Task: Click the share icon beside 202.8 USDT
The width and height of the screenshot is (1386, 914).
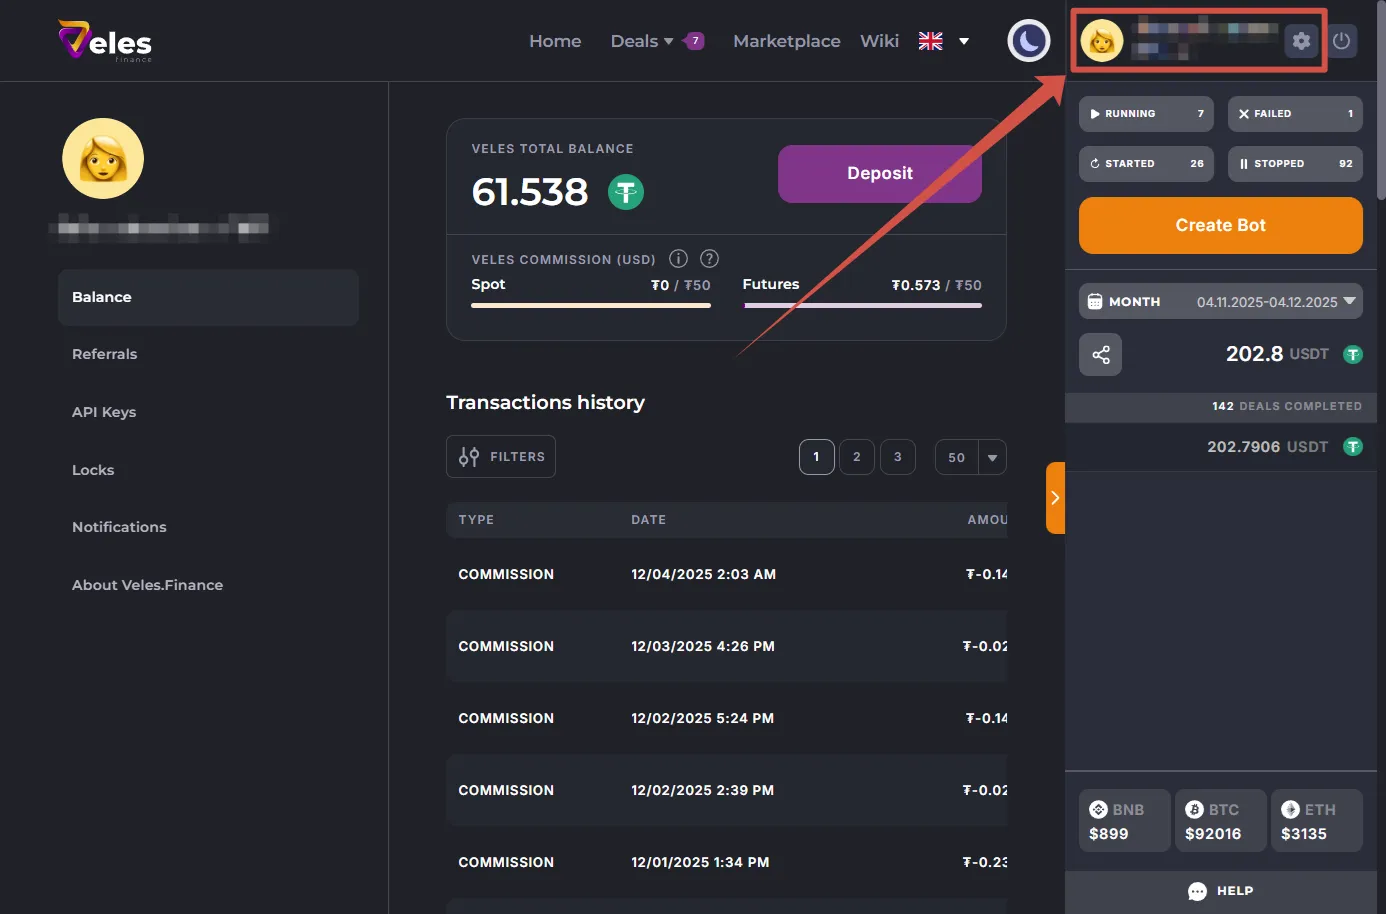Action: (x=1100, y=355)
